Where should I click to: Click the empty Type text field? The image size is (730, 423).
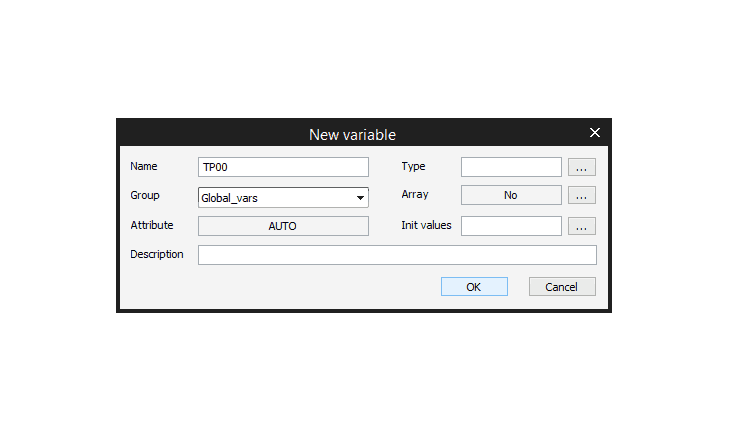pos(511,167)
